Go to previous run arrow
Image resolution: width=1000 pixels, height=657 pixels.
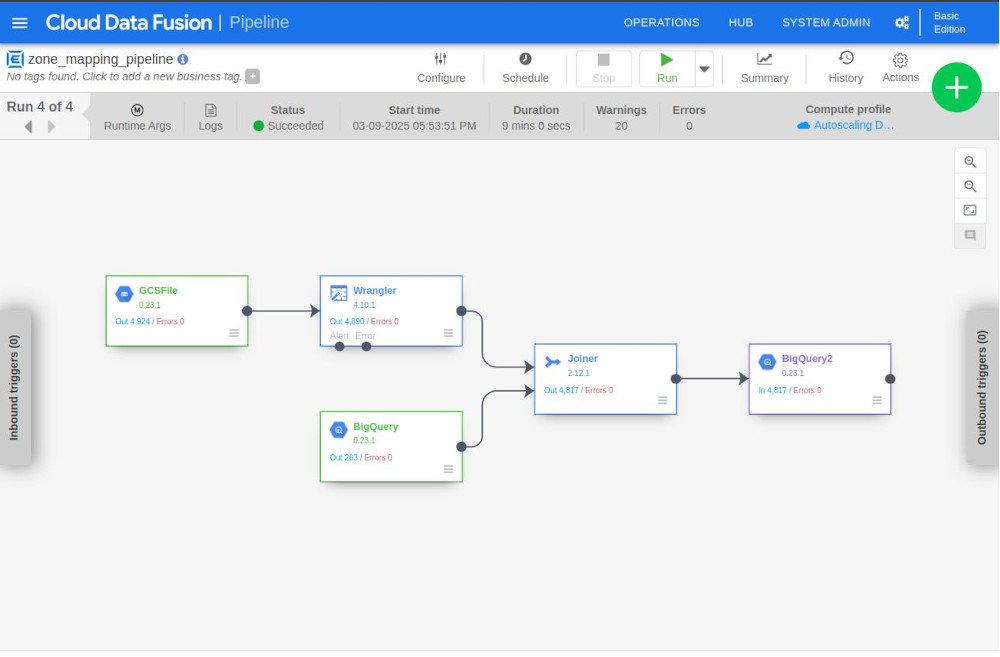click(x=28, y=126)
